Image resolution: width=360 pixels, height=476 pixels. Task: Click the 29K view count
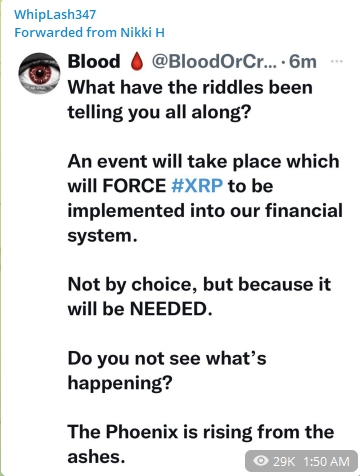pos(284,461)
